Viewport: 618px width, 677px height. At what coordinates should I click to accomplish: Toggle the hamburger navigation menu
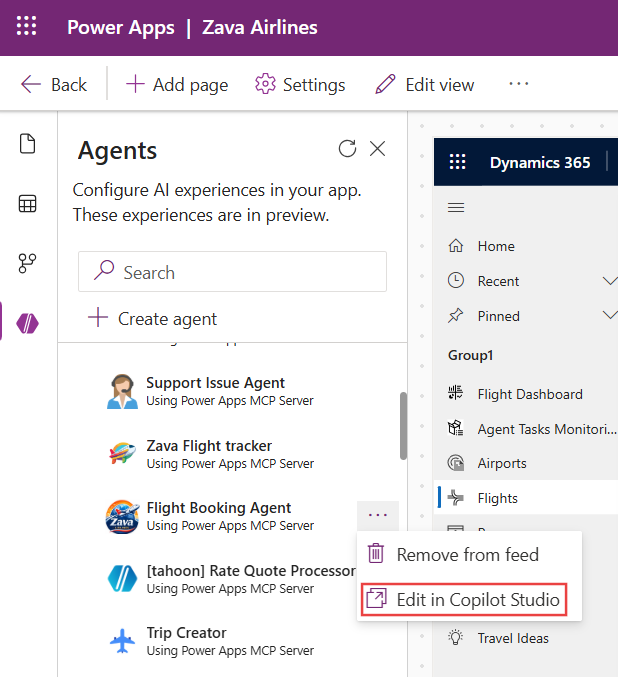pyautogui.click(x=456, y=208)
